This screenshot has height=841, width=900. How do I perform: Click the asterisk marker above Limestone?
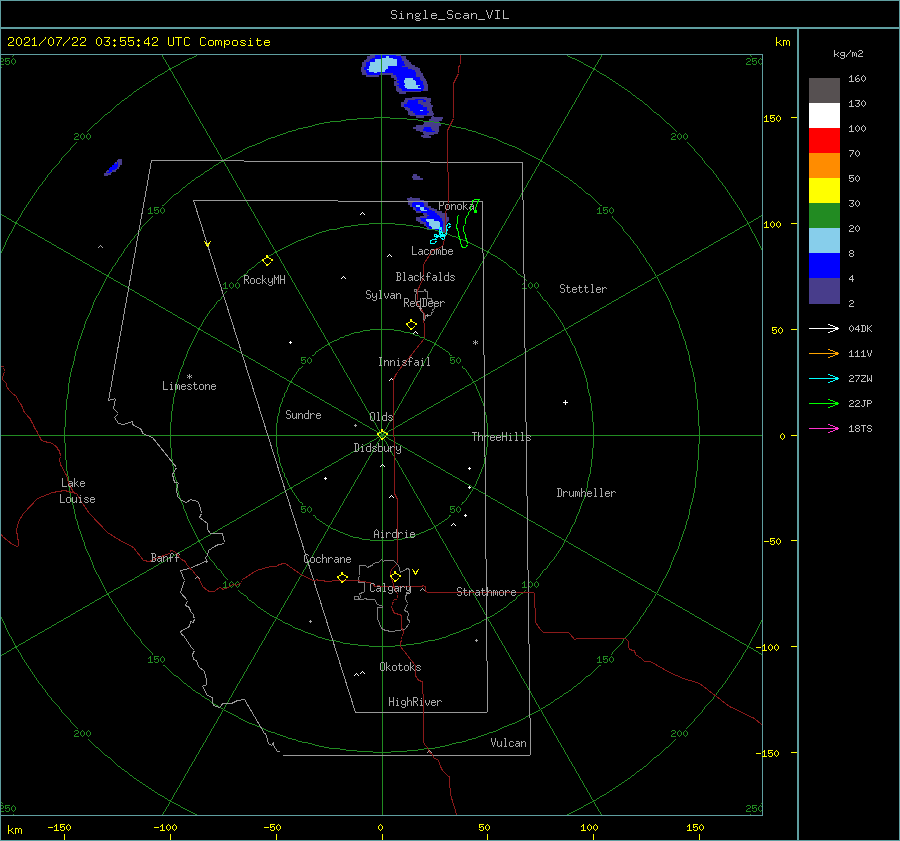tap(189, 377)
